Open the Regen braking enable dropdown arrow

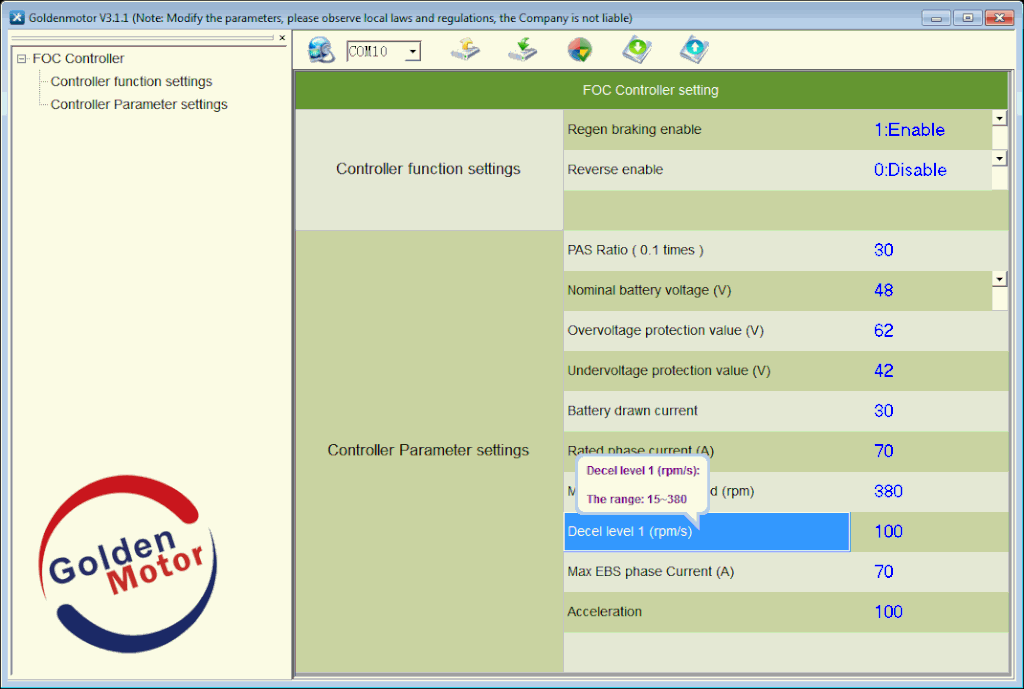(998, 118)
